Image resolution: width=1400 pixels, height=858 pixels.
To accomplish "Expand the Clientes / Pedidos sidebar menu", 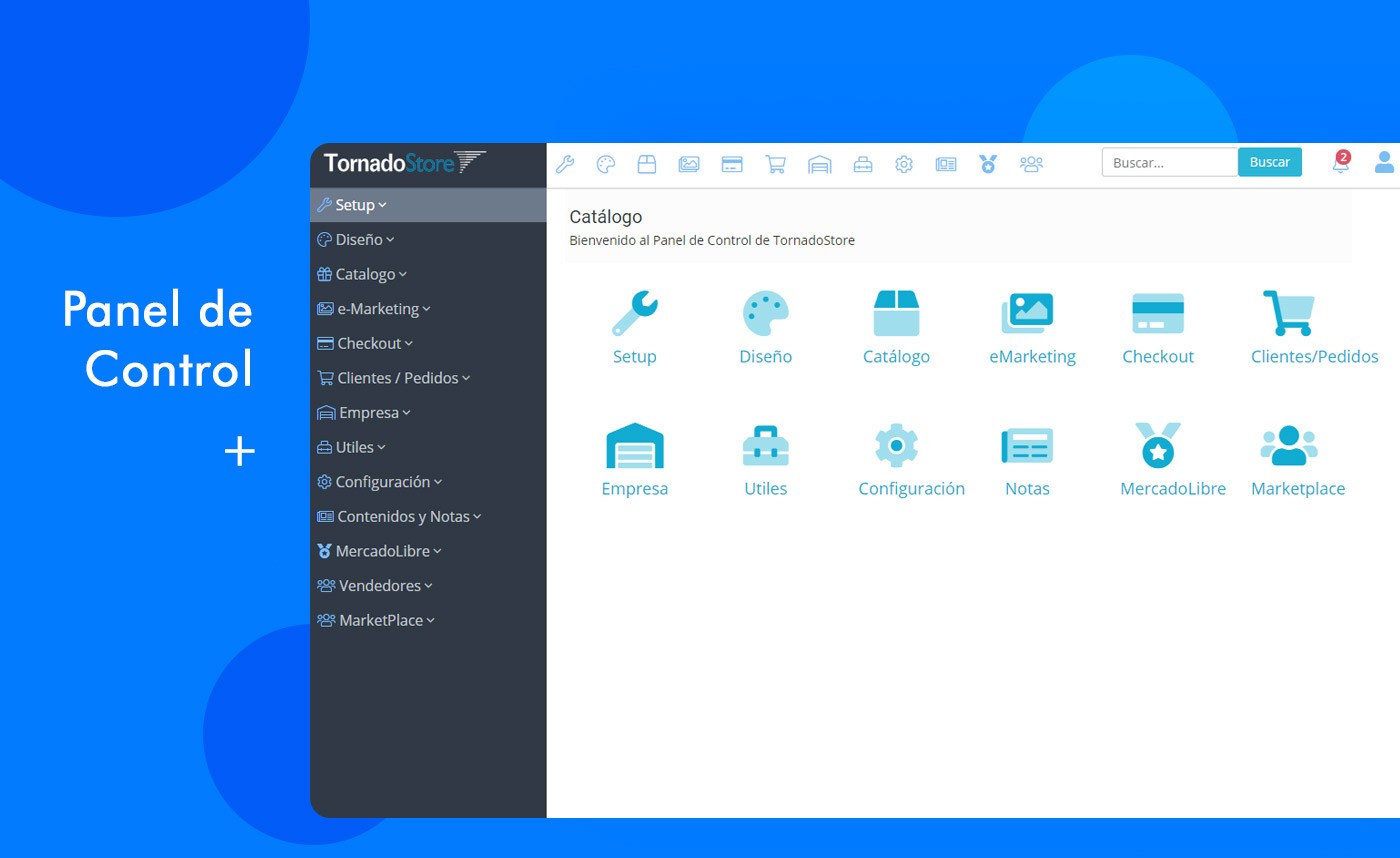I will (x=428, y=378).
